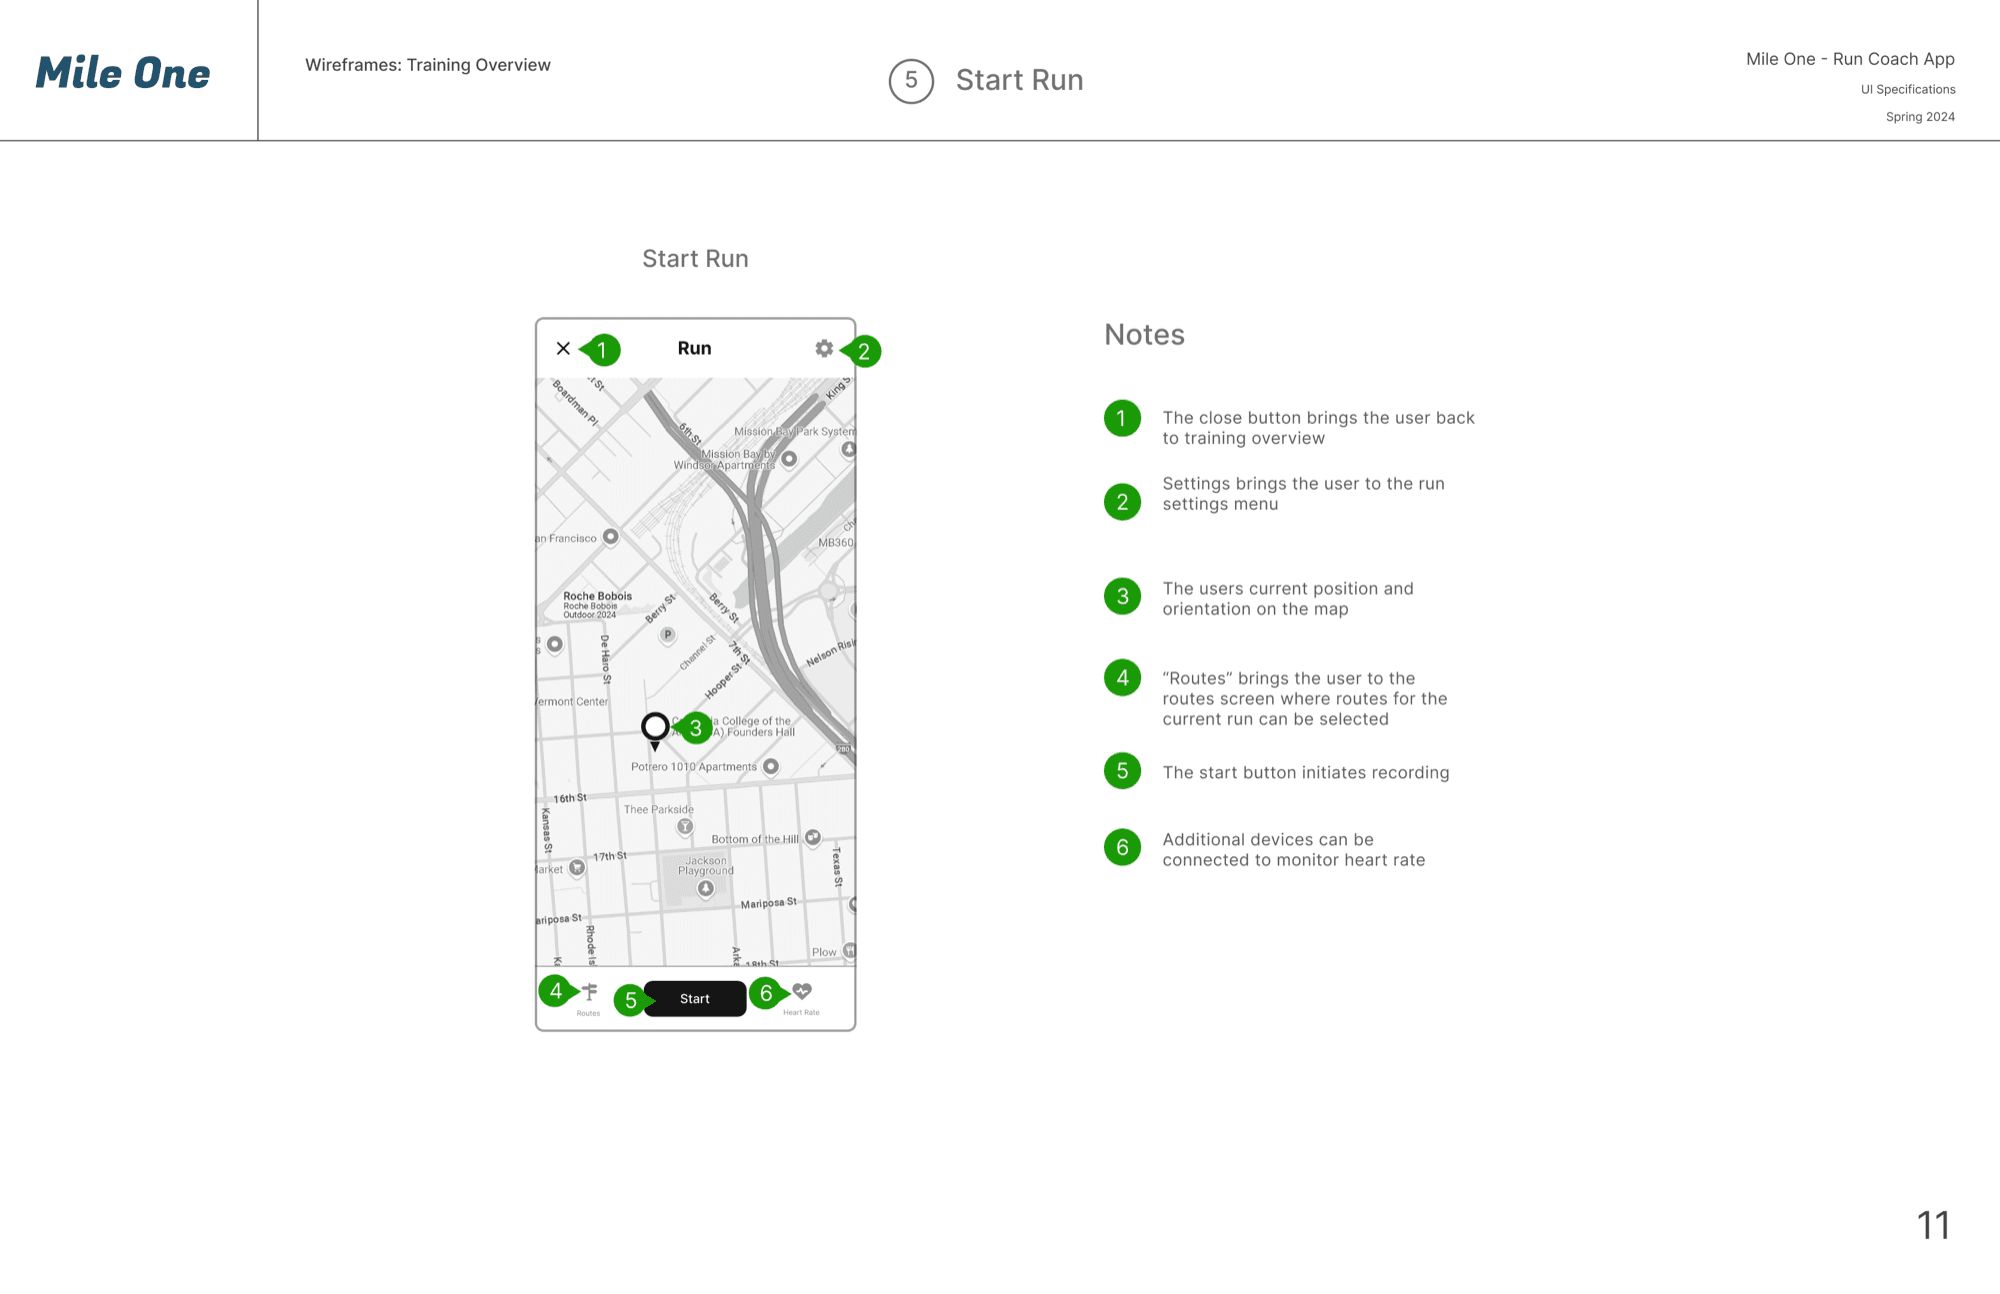Click the Wireframes: Training Overview header text
This screenshot has height=1294, width=2000.
[428, 65]
